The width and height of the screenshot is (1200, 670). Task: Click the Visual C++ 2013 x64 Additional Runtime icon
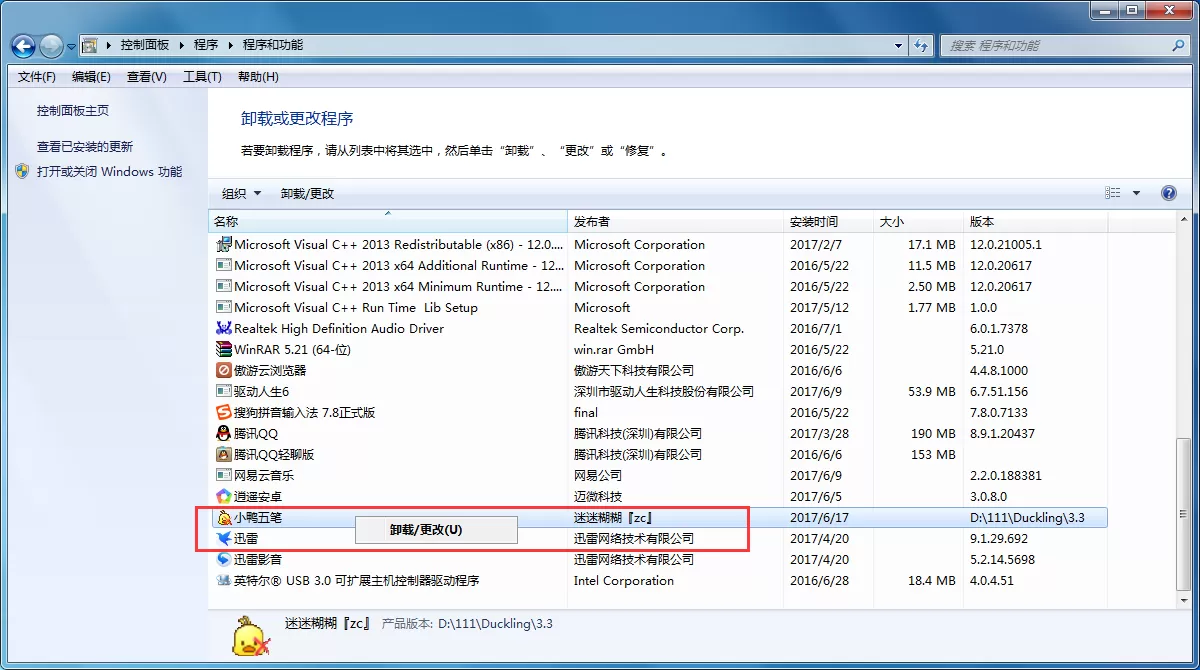coord(224,266)
